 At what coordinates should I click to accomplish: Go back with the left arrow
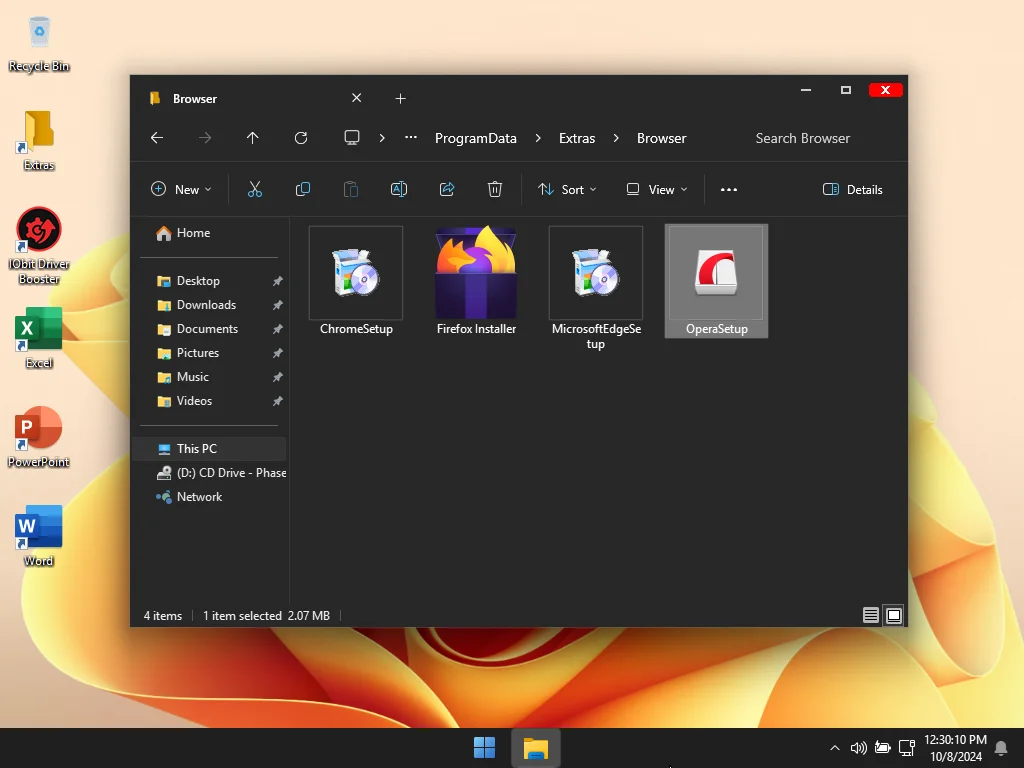(x=157, y=138)
